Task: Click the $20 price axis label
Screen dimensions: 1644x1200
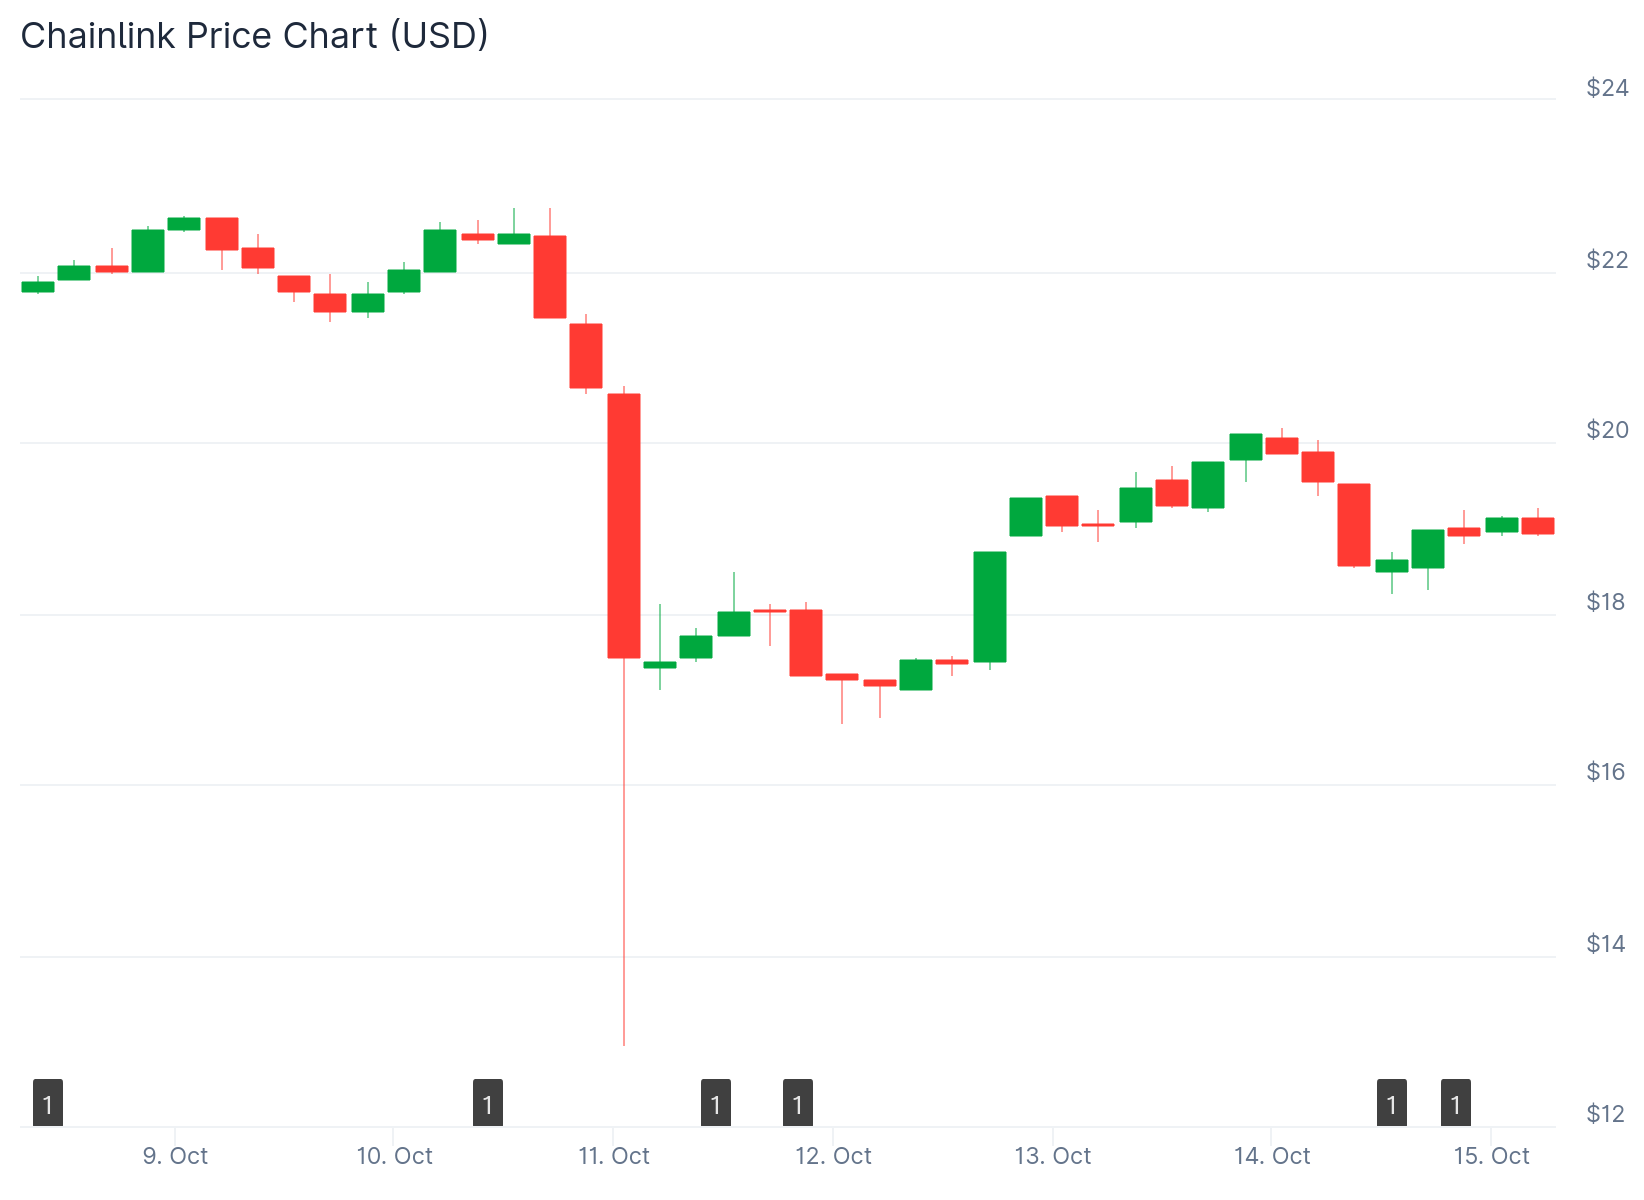Action: [1607, 430]
